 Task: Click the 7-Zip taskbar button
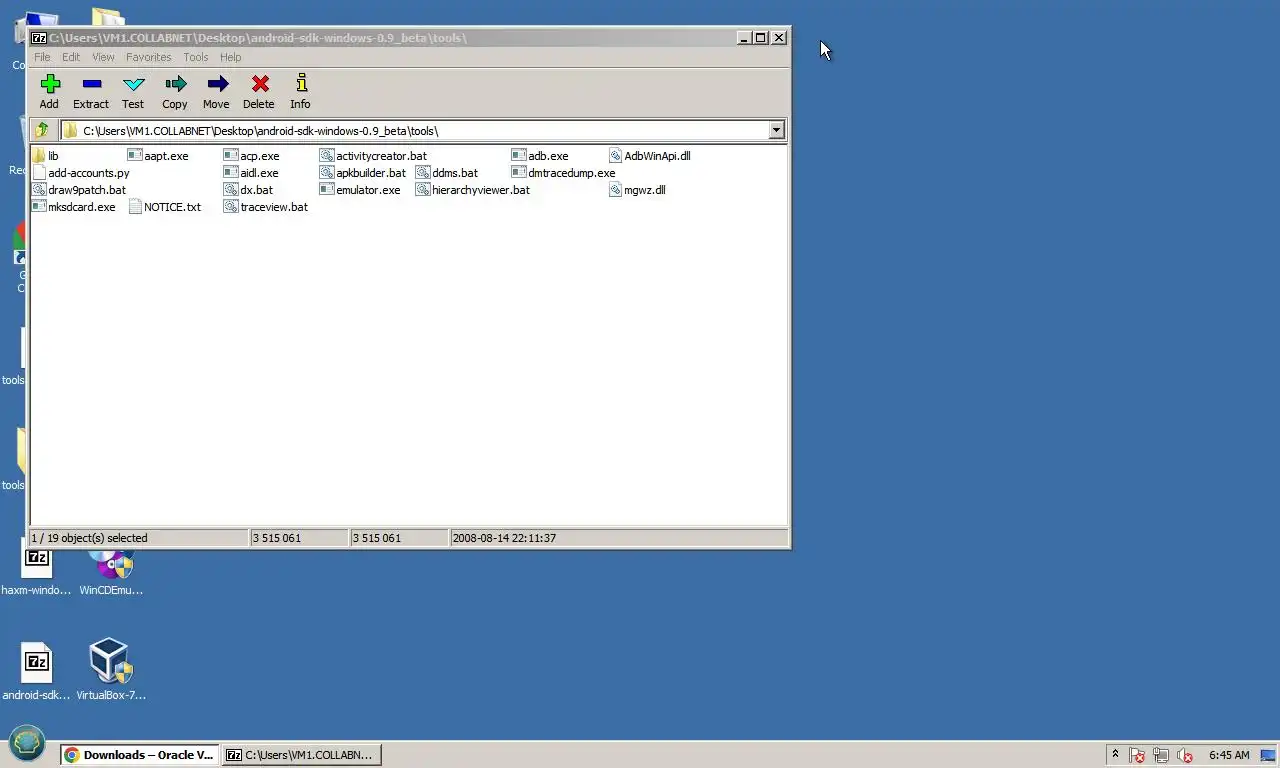(301, 755)
